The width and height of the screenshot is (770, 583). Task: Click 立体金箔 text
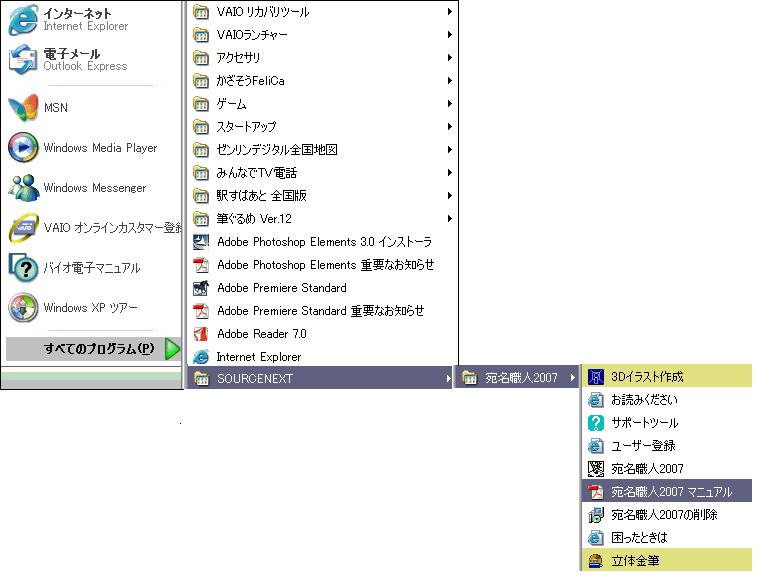pyautogui.click(x=635, y=560)
